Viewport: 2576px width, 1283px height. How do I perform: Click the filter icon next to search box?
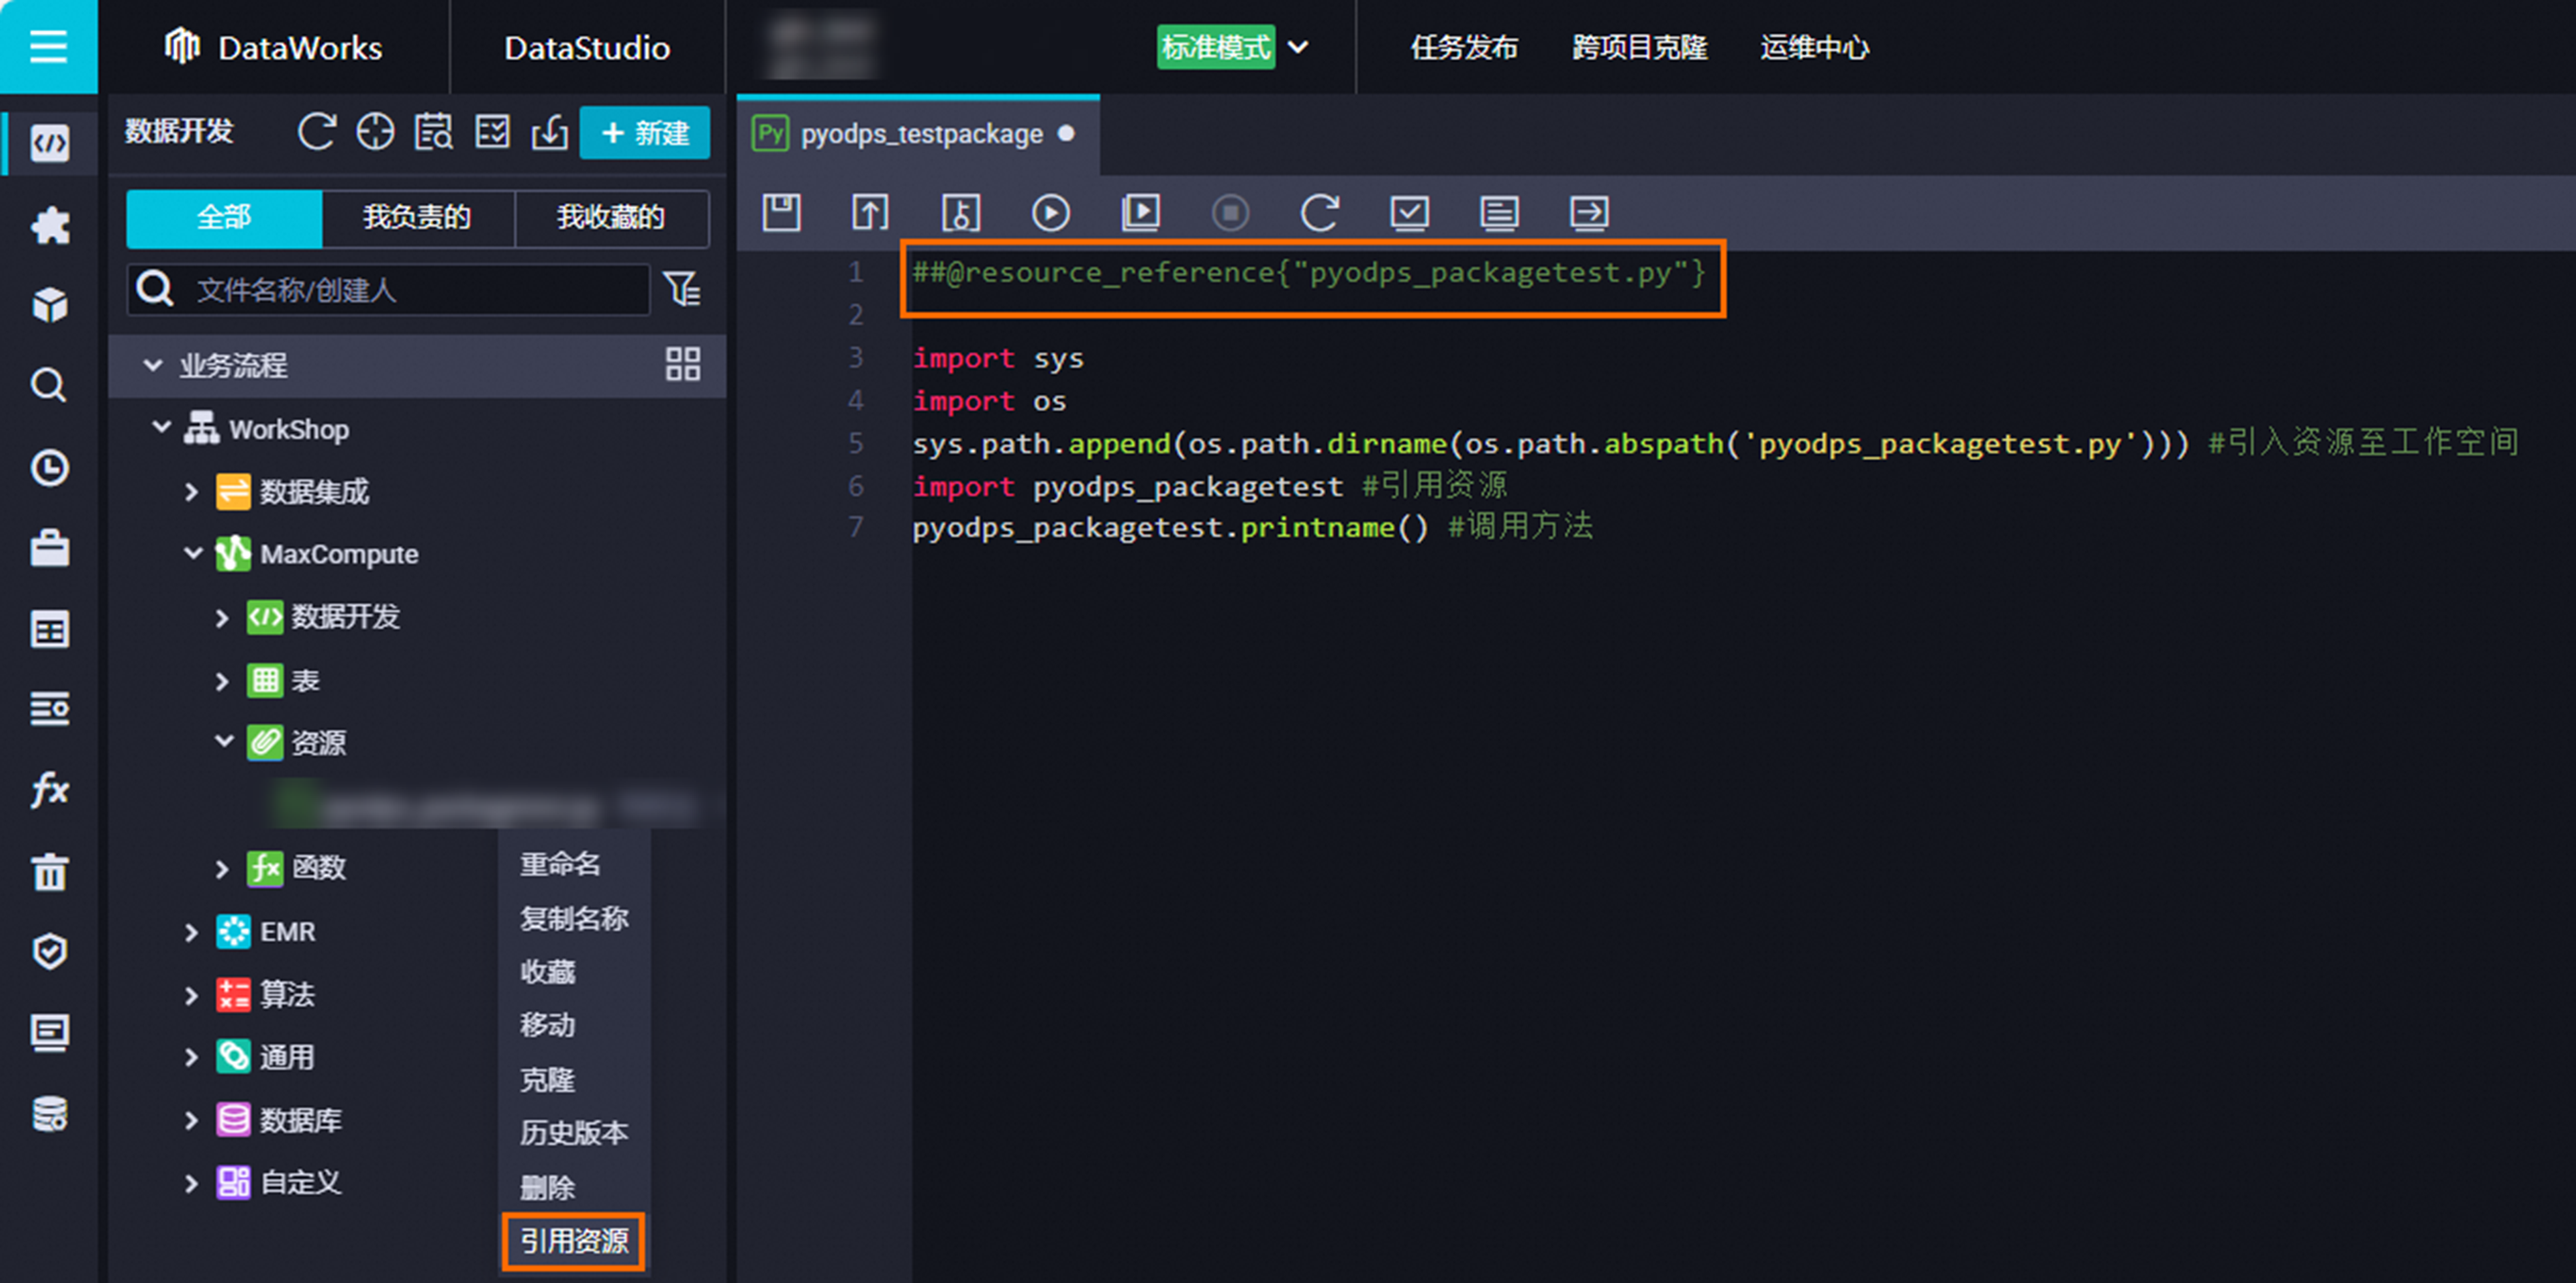click(682, 290)
